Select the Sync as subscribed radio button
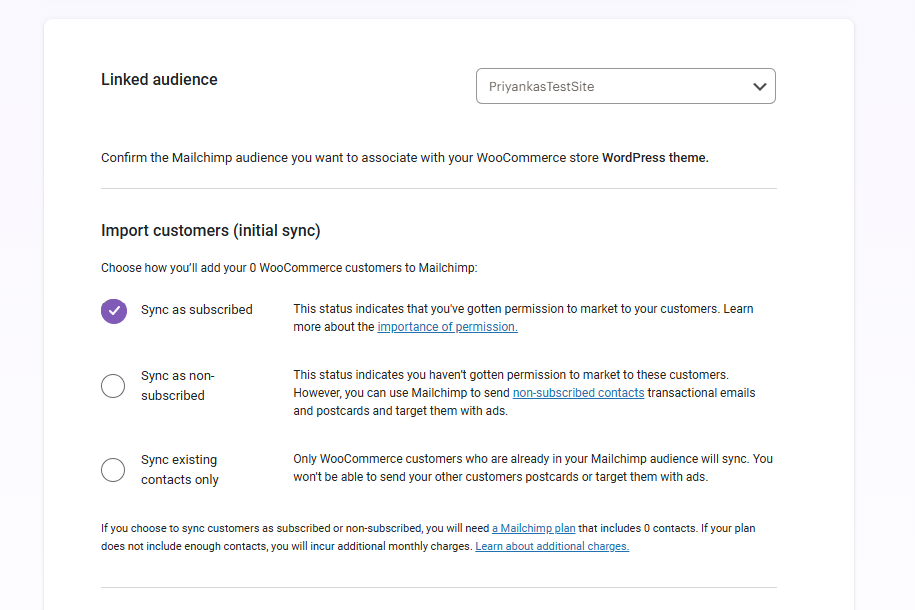915x610 pixels. (x=114, y=311)
